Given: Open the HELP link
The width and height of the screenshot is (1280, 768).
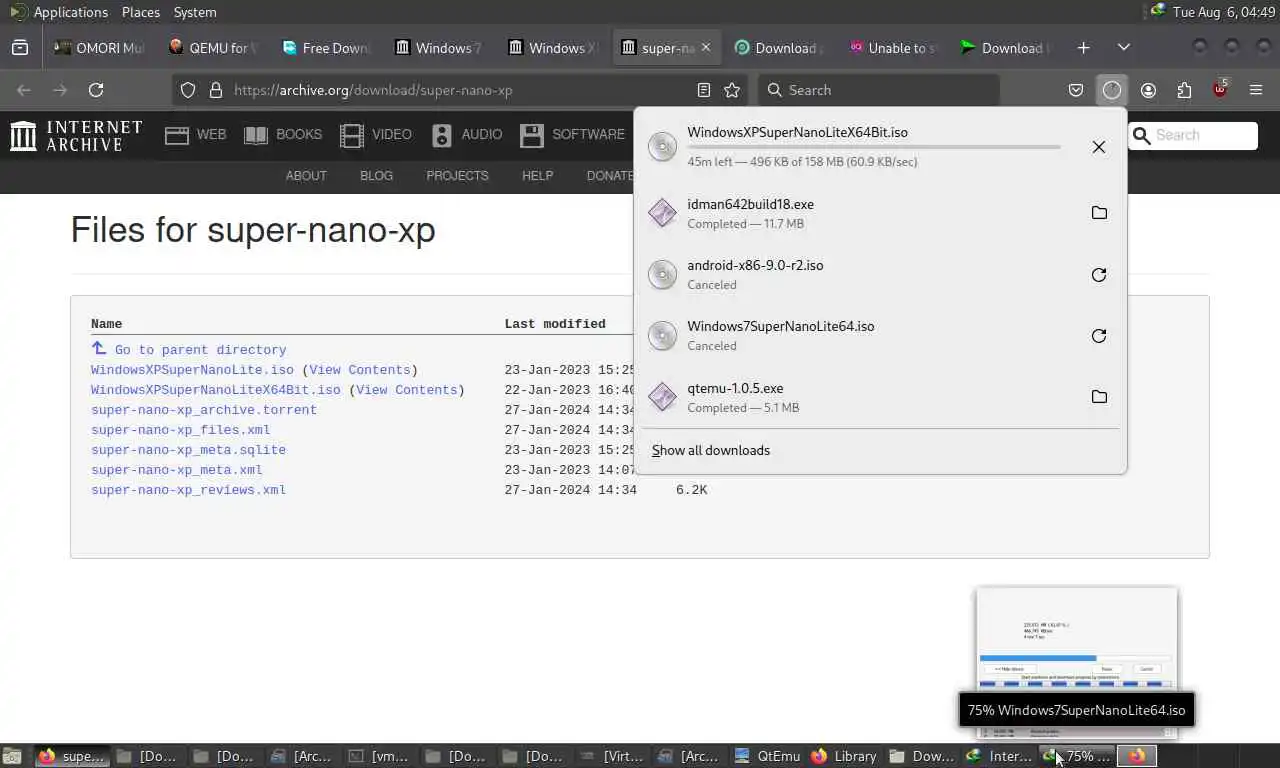Looking at the screenshot, I should coord(537,175).
